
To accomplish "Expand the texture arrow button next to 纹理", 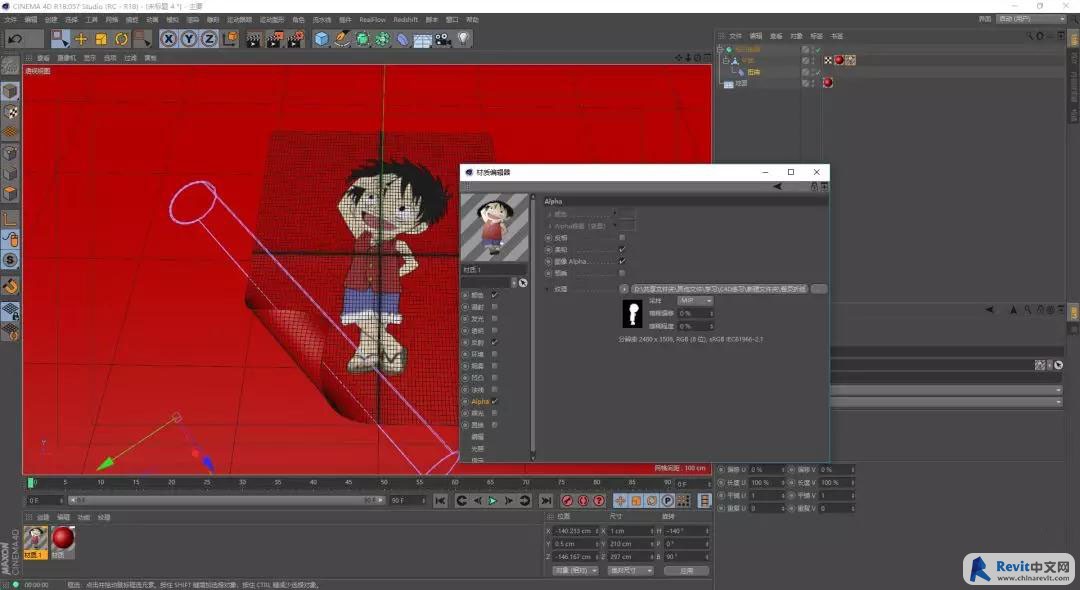I will (x=624, y=289).
